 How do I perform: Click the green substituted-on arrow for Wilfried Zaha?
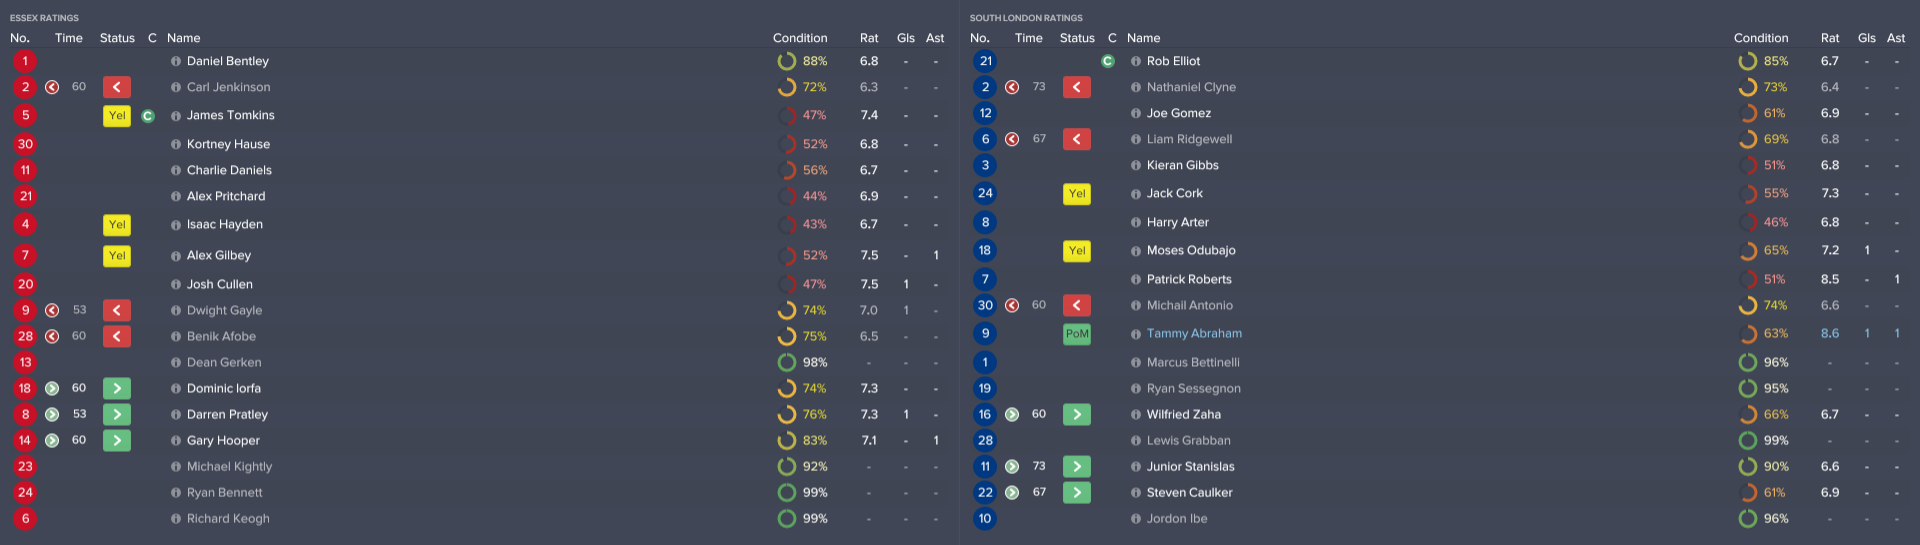coord(1077,414)
